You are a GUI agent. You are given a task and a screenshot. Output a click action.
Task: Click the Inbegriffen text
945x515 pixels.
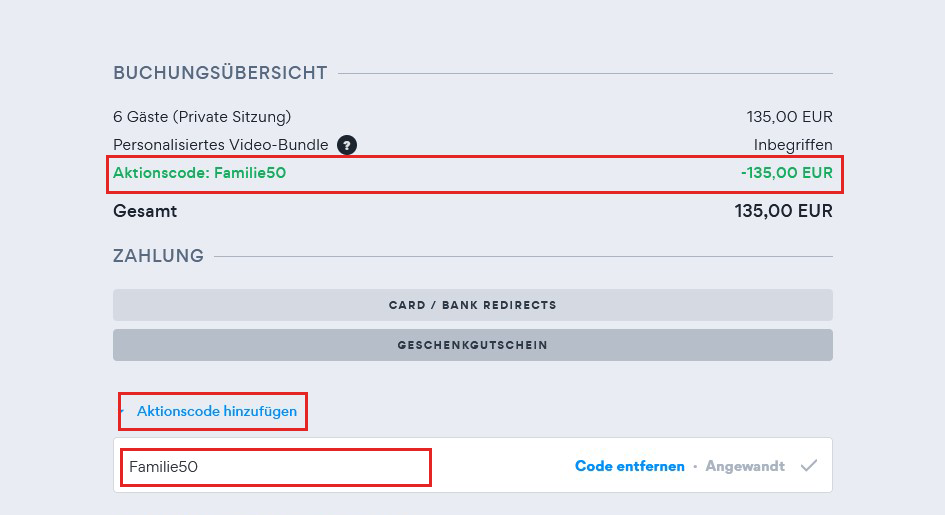(x=793, y=145)
